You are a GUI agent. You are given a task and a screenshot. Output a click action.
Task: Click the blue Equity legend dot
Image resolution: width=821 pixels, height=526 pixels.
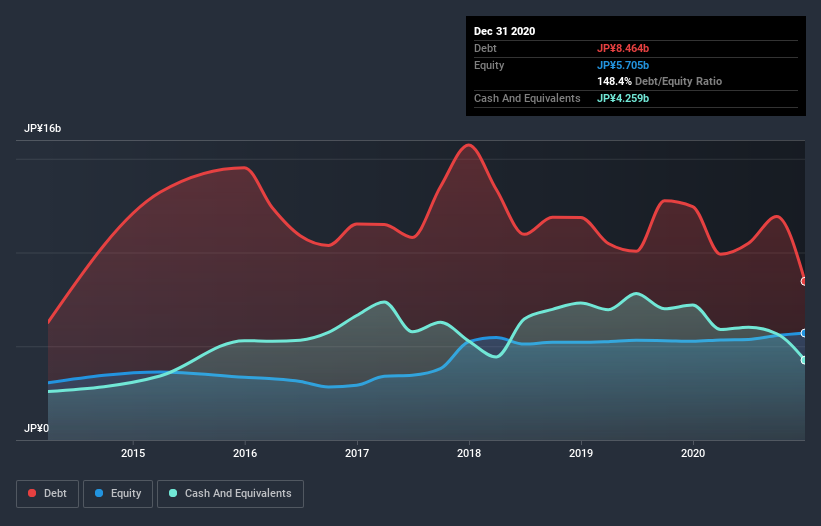[x=99, y=493]
